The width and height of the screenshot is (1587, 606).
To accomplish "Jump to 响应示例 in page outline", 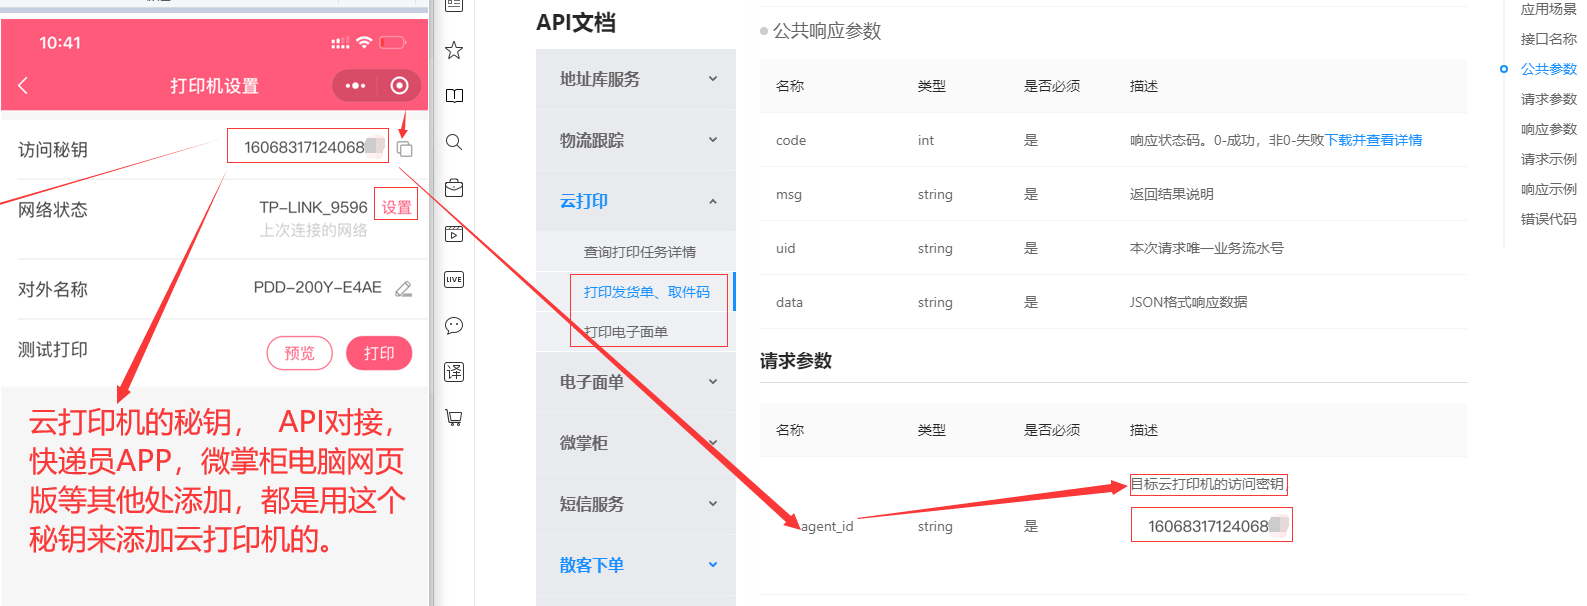I will [x=1548, y=189].
